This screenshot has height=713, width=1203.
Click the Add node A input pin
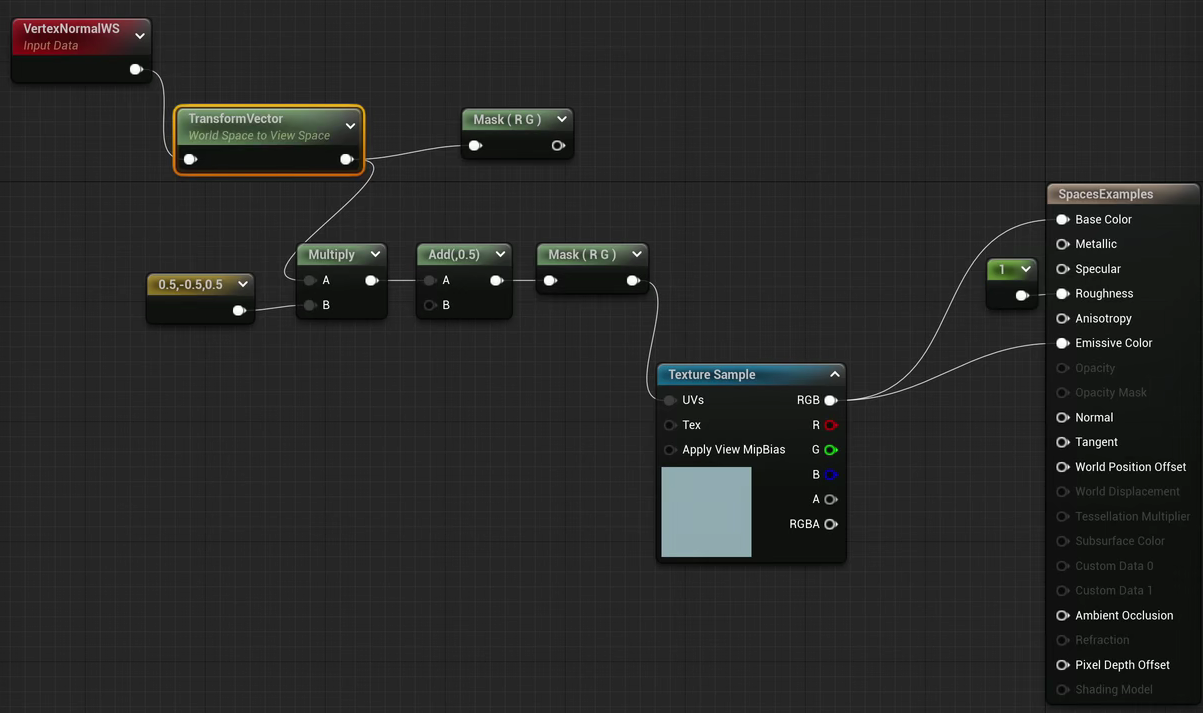430,281
